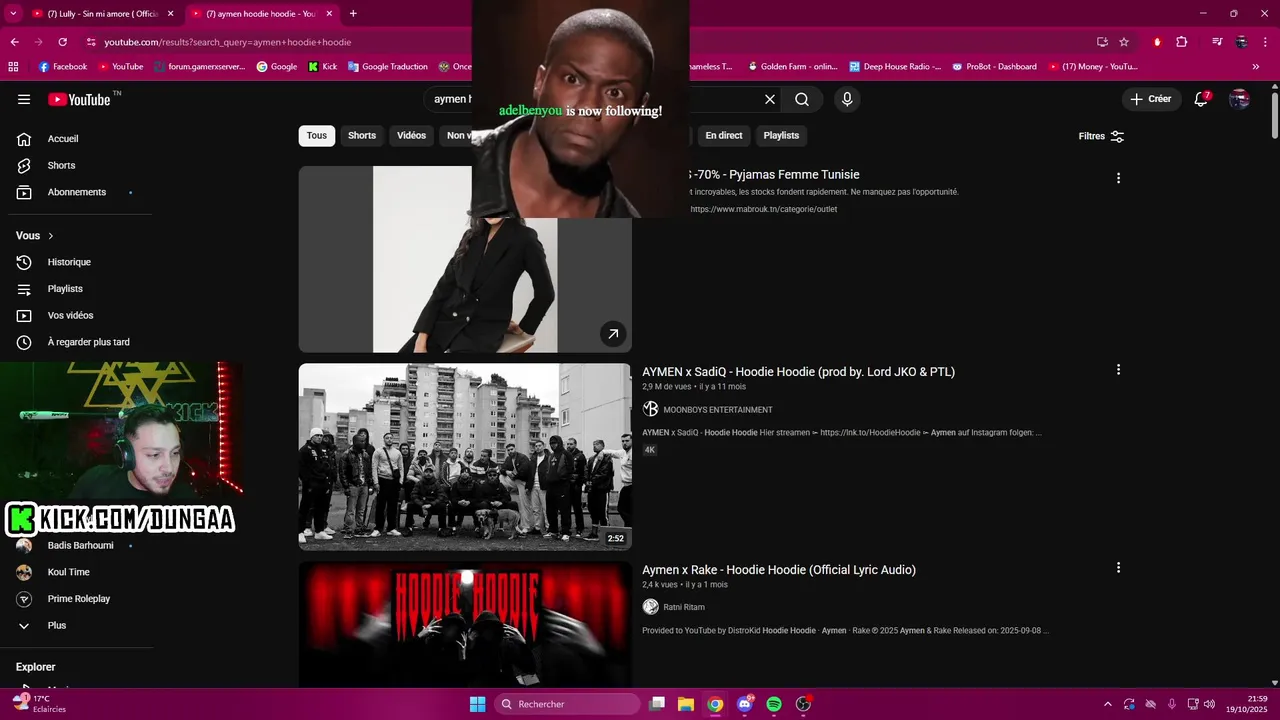Click MOONBOYS ENTERTAINMENT channel avatar
Screen dimensions: 1280x720
point(650,409)
